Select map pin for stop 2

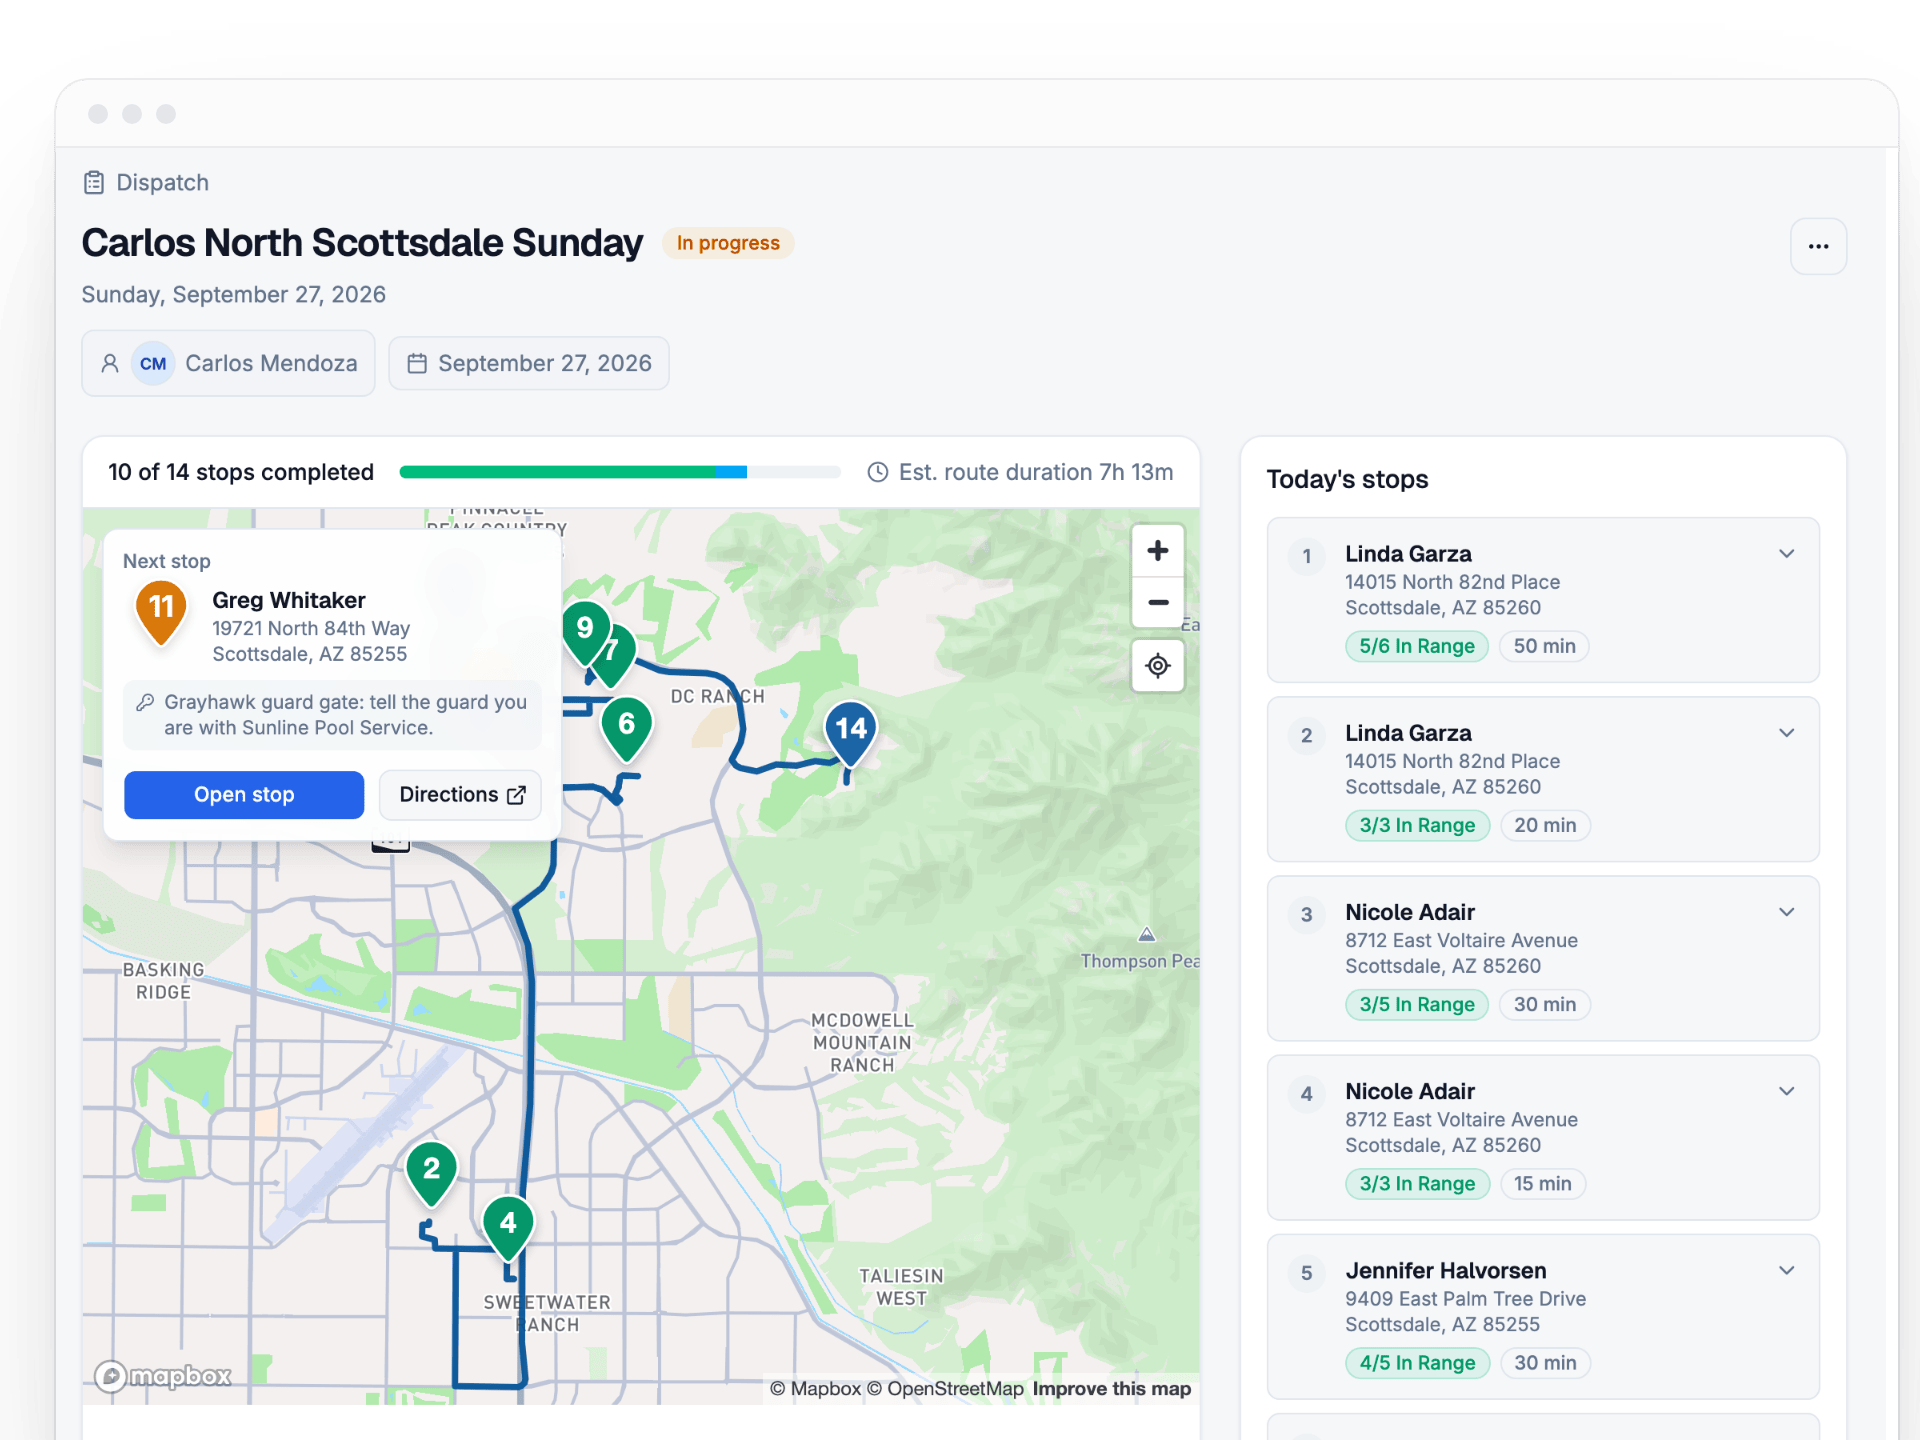coord(432,1173)
